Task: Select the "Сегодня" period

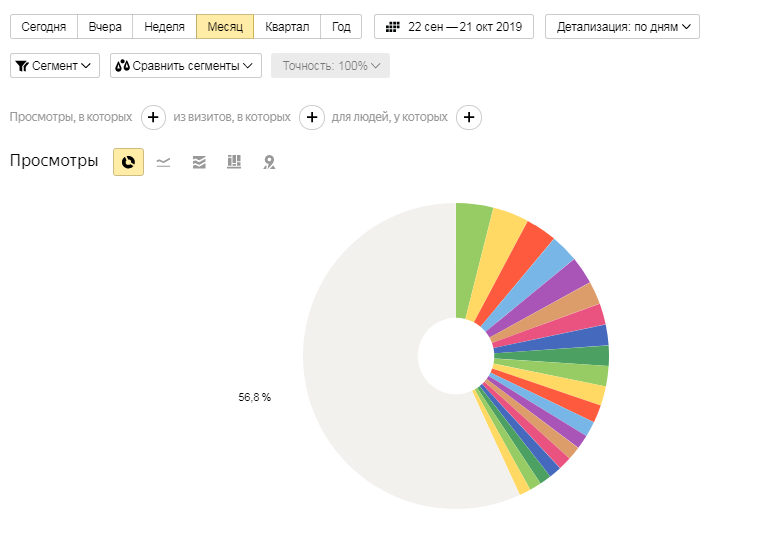Action: tap(44, 27)
